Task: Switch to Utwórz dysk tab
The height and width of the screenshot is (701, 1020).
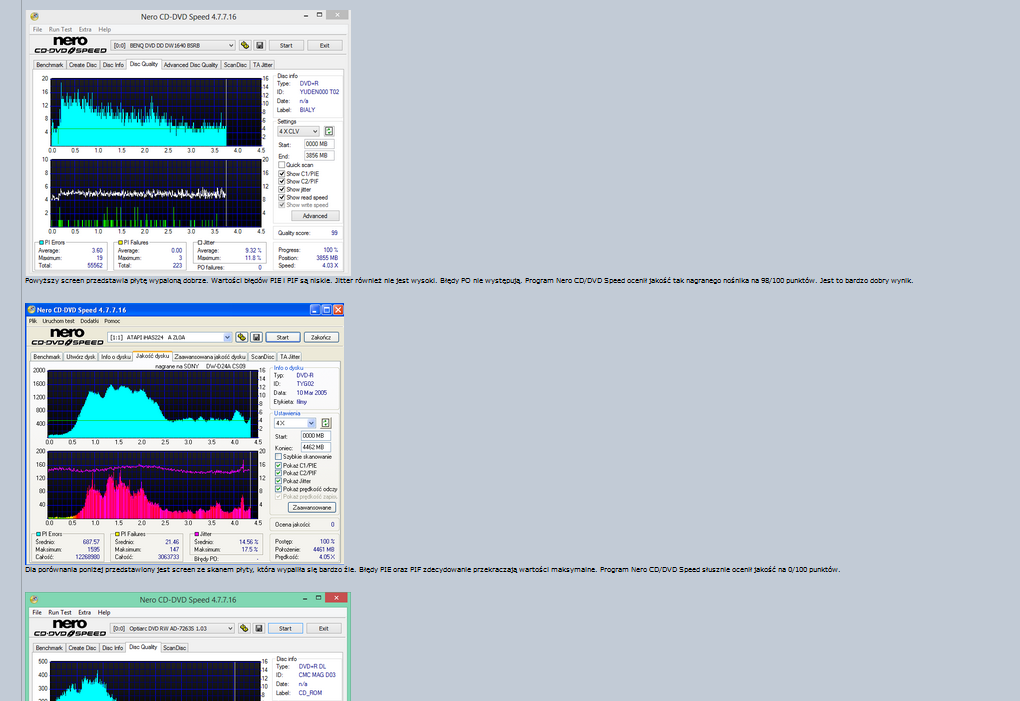Action: (81, 356)
